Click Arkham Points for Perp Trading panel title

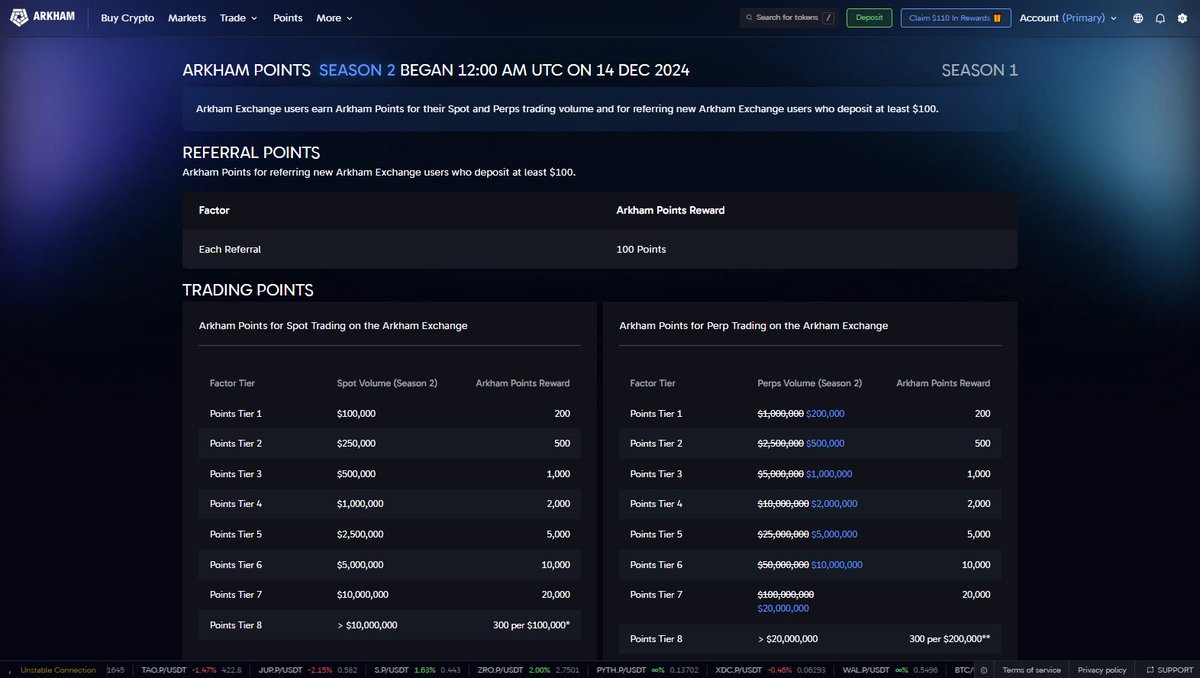(x=754, y=326)
